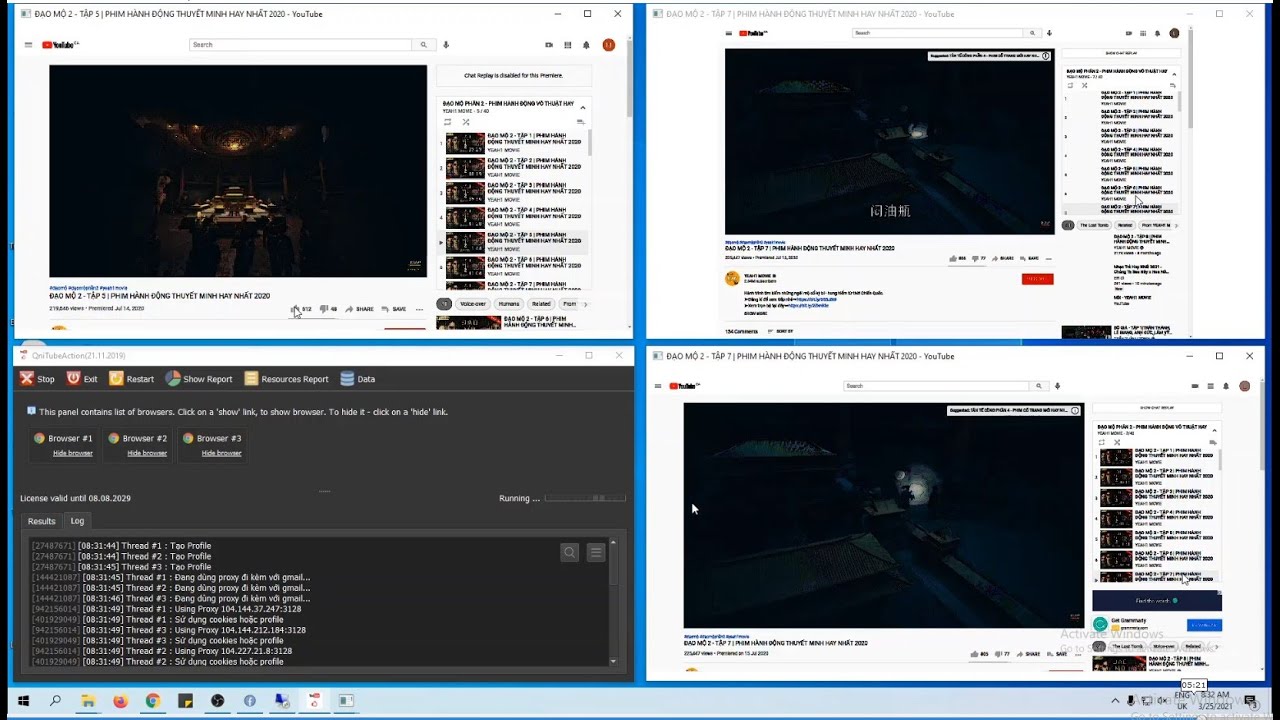Viewport: 1280px width, 720px height.
Task: Click SHARE under top-left video
Action: coord(361,309)
